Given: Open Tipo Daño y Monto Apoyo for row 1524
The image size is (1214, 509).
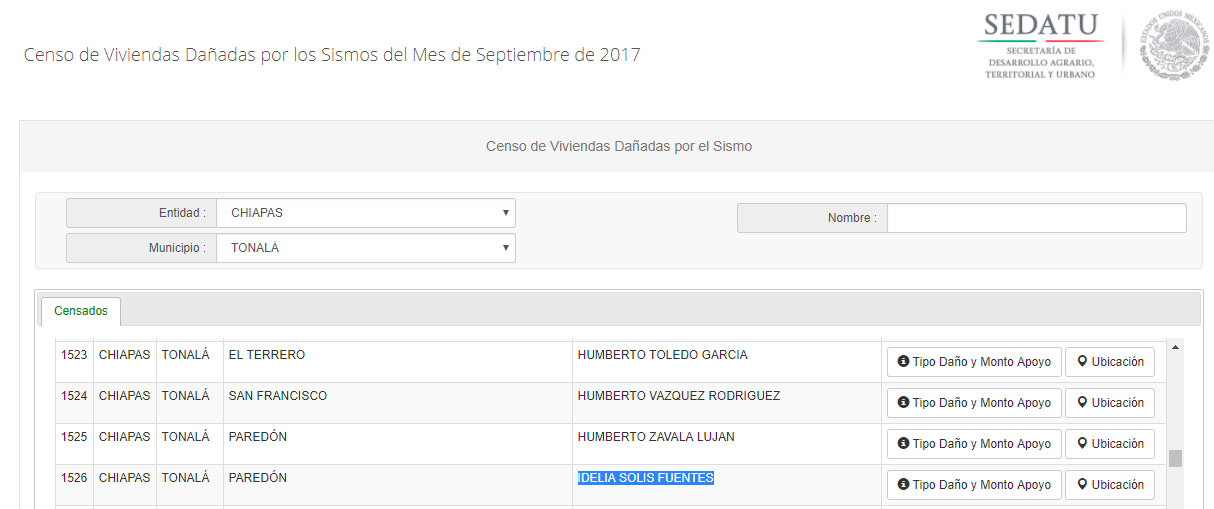Looking at the screenshot, I should point(974,403).
